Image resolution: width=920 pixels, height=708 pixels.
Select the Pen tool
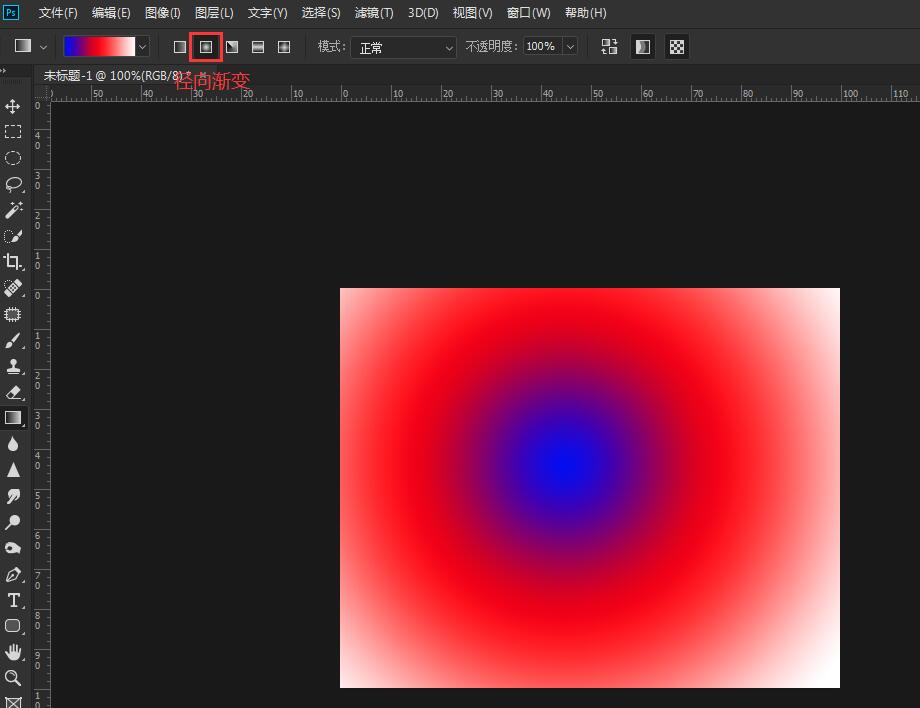pos(13,574)
